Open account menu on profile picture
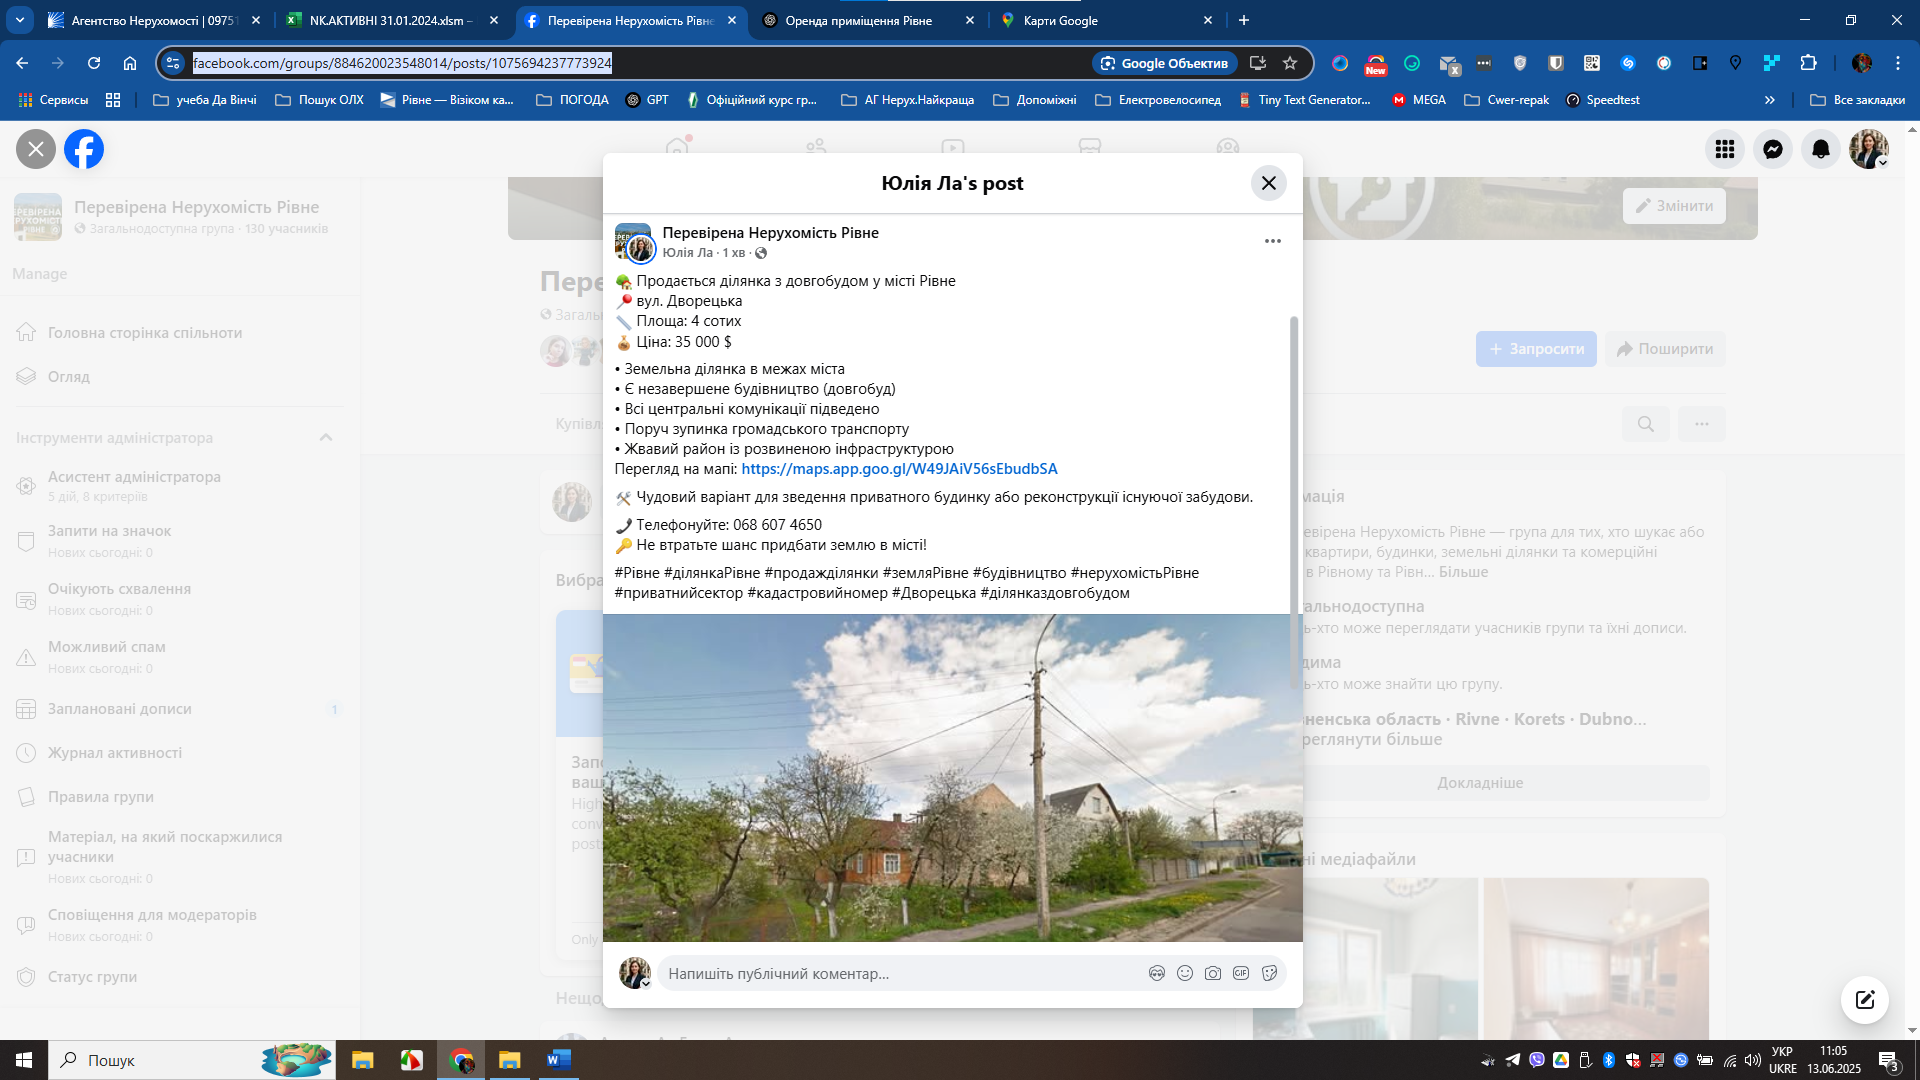 [x=1868, y=149]
